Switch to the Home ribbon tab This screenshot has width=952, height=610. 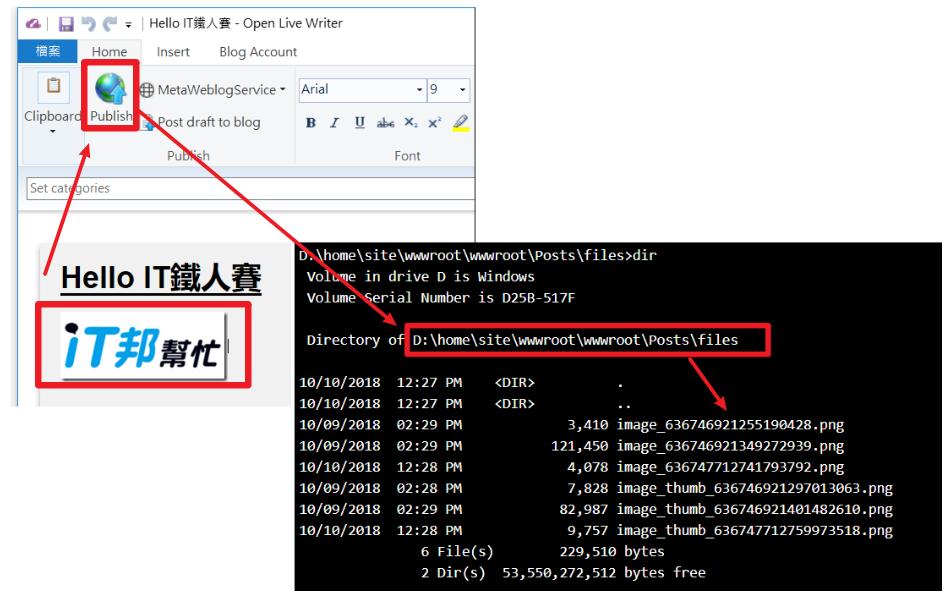coord(109,52)
